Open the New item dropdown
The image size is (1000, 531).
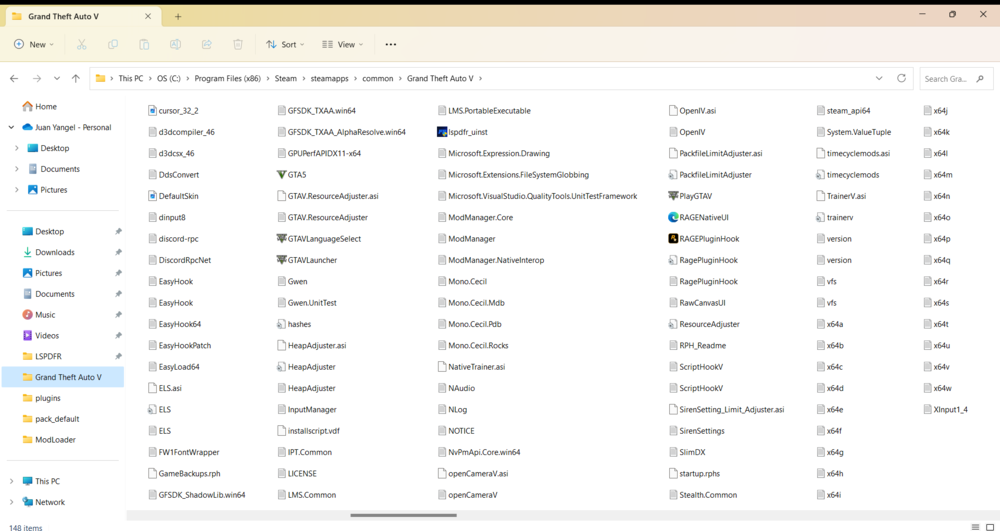coord(34,45)
